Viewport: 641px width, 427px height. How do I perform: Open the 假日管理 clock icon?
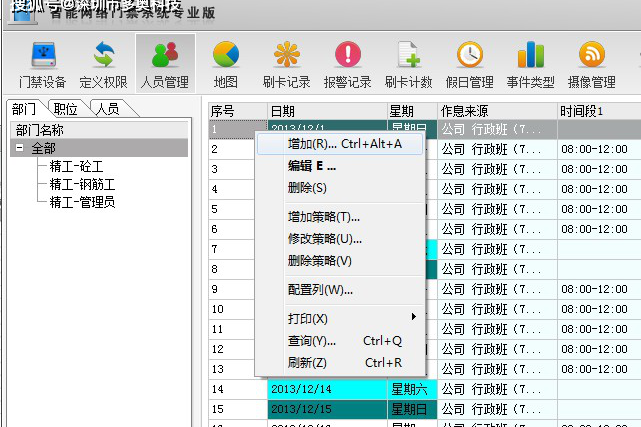(x=470, y=64)
